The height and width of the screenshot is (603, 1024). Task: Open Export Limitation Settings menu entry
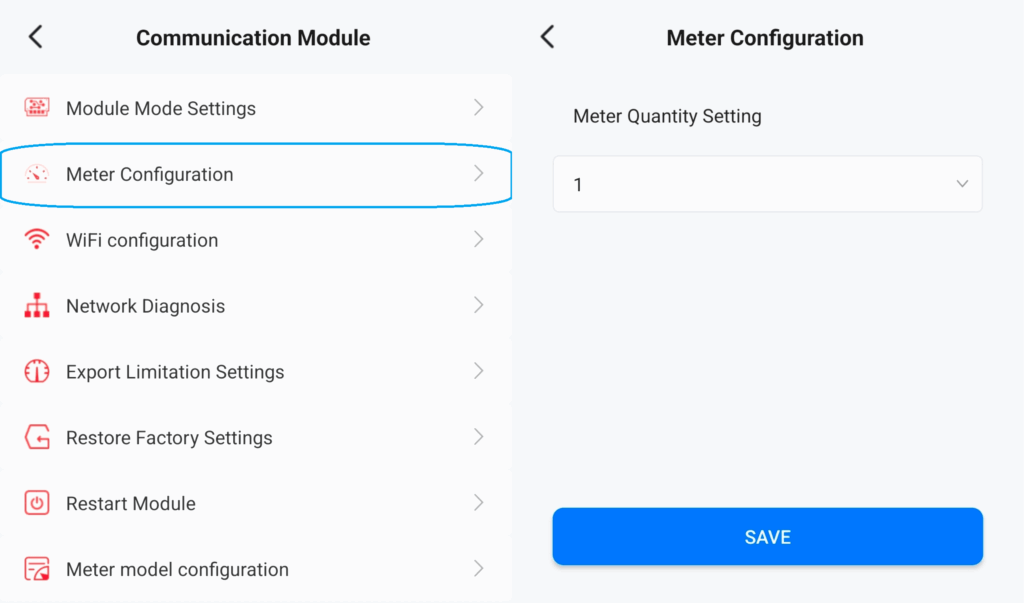pyautogui.click(x=175, y=372)
